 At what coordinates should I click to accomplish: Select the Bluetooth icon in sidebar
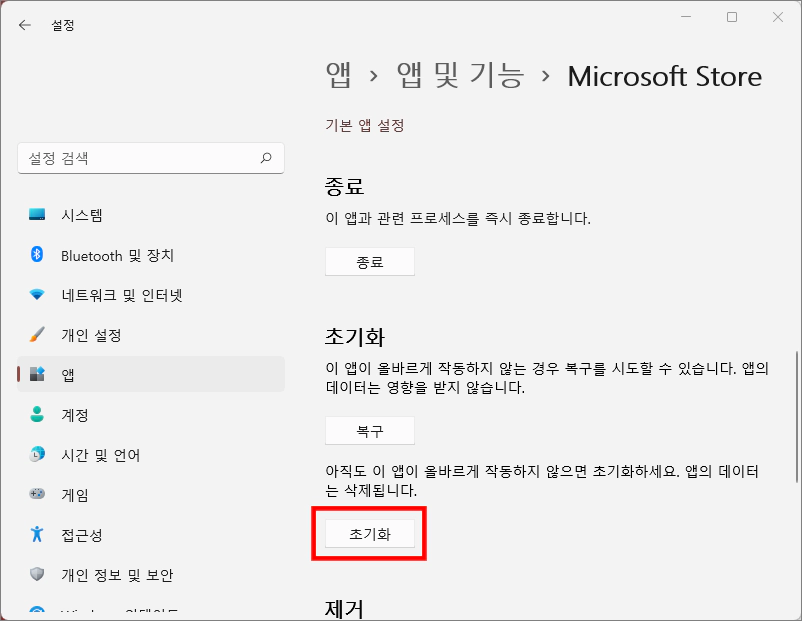[37, 254]
